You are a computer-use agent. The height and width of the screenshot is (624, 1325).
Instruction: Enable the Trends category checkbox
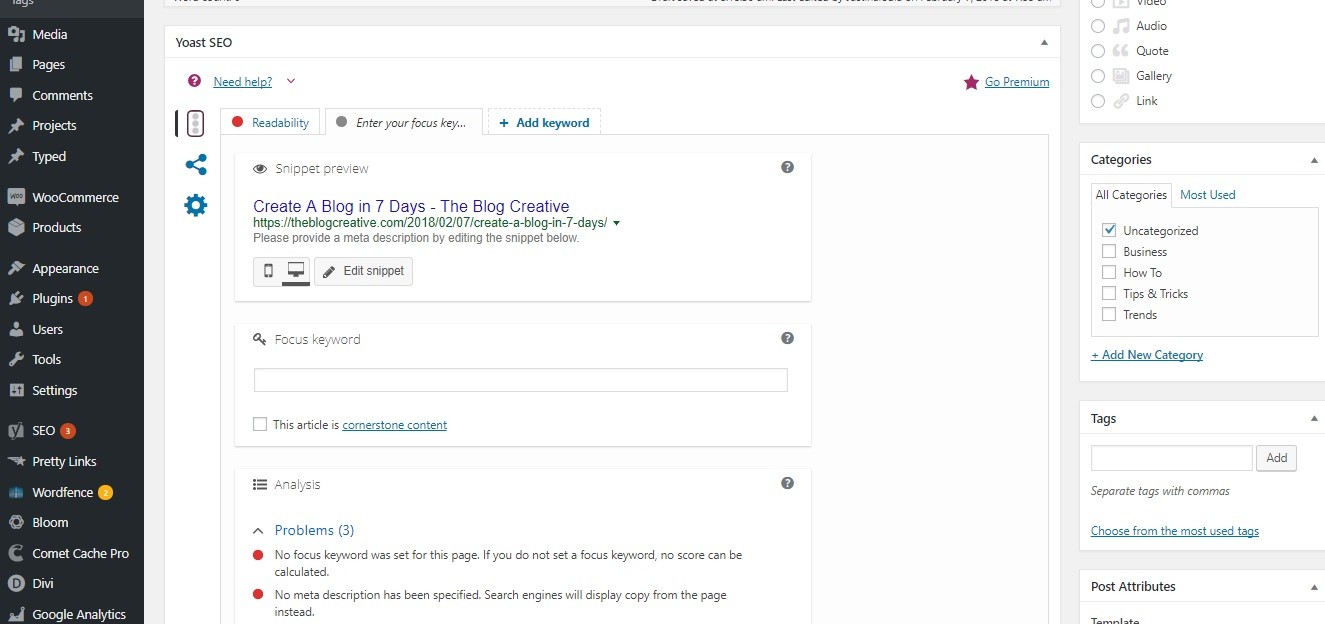(x=1109, y=314)
